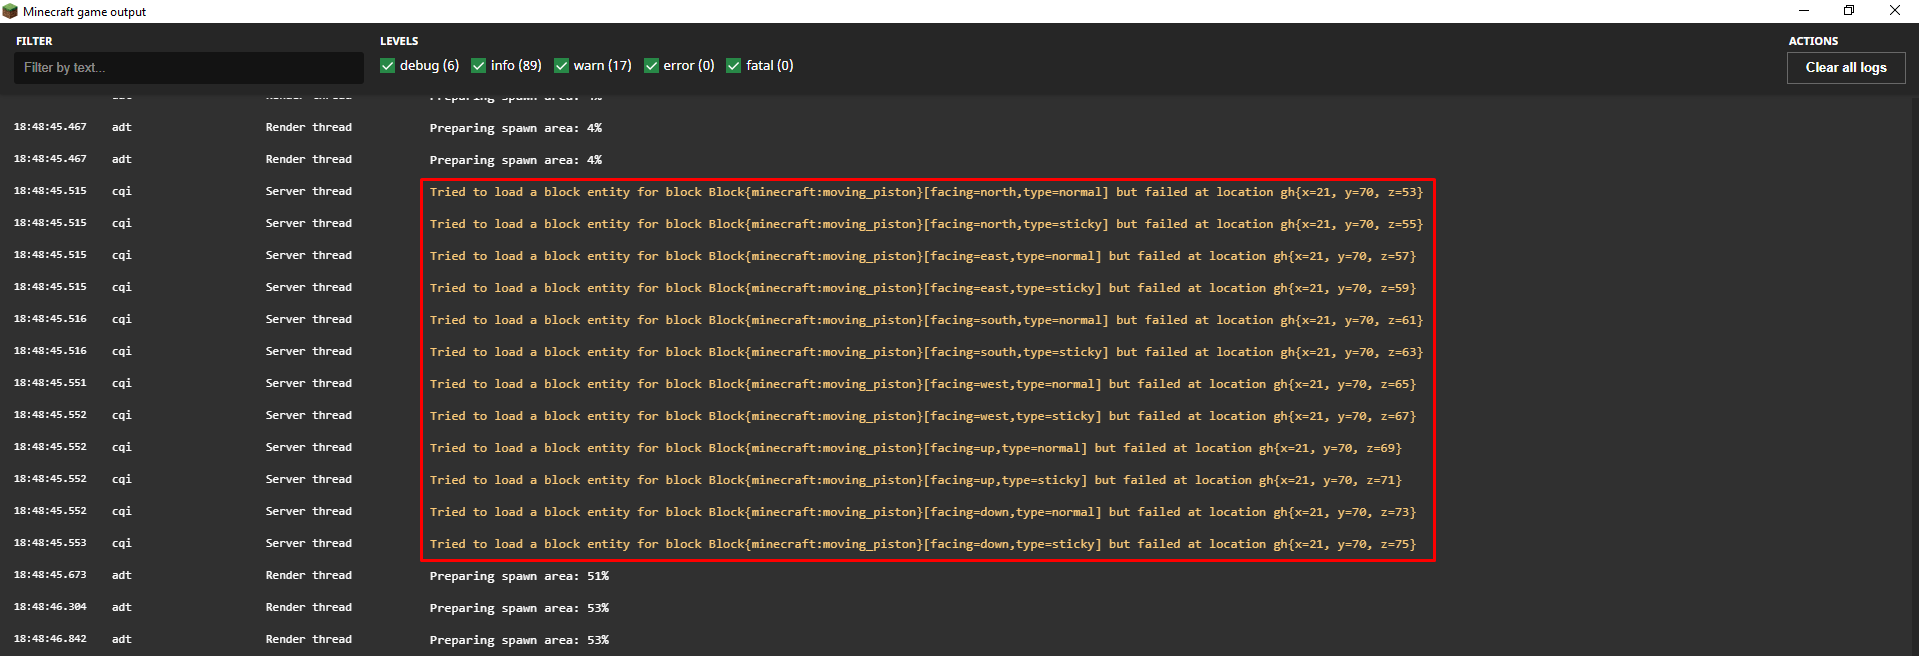Screen dimensions: 1919x656
Task: Focus the Filter by text input field
Action: (x=188, y=68)
